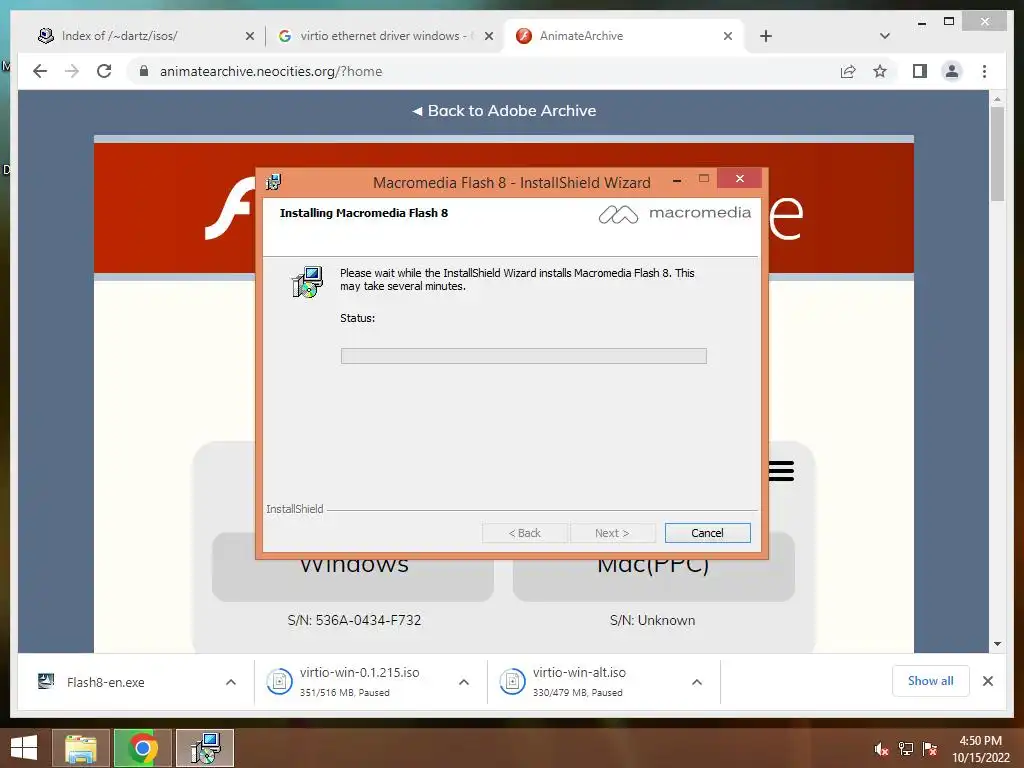The image size is (1024, 768).
Task: Bookmark this page with star icon
Action: (880, 71)
